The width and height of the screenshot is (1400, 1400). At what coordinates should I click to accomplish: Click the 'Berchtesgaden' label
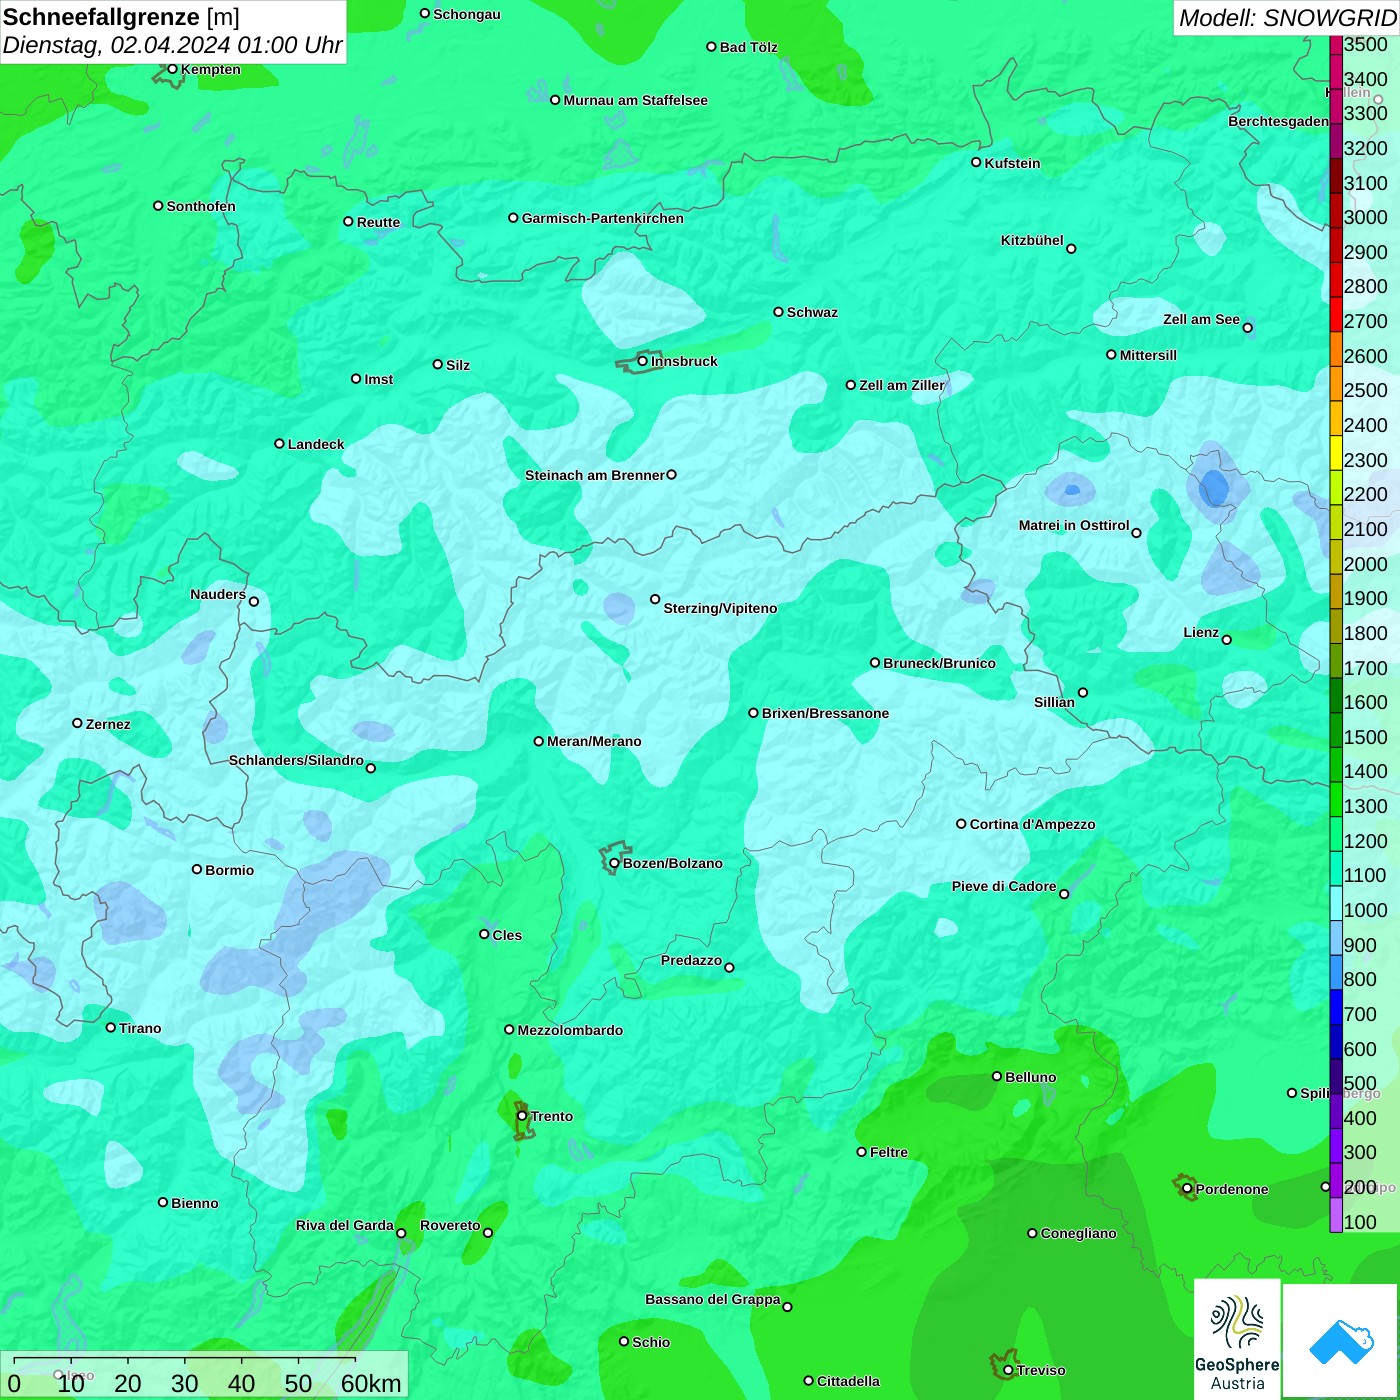[1278, 121]
